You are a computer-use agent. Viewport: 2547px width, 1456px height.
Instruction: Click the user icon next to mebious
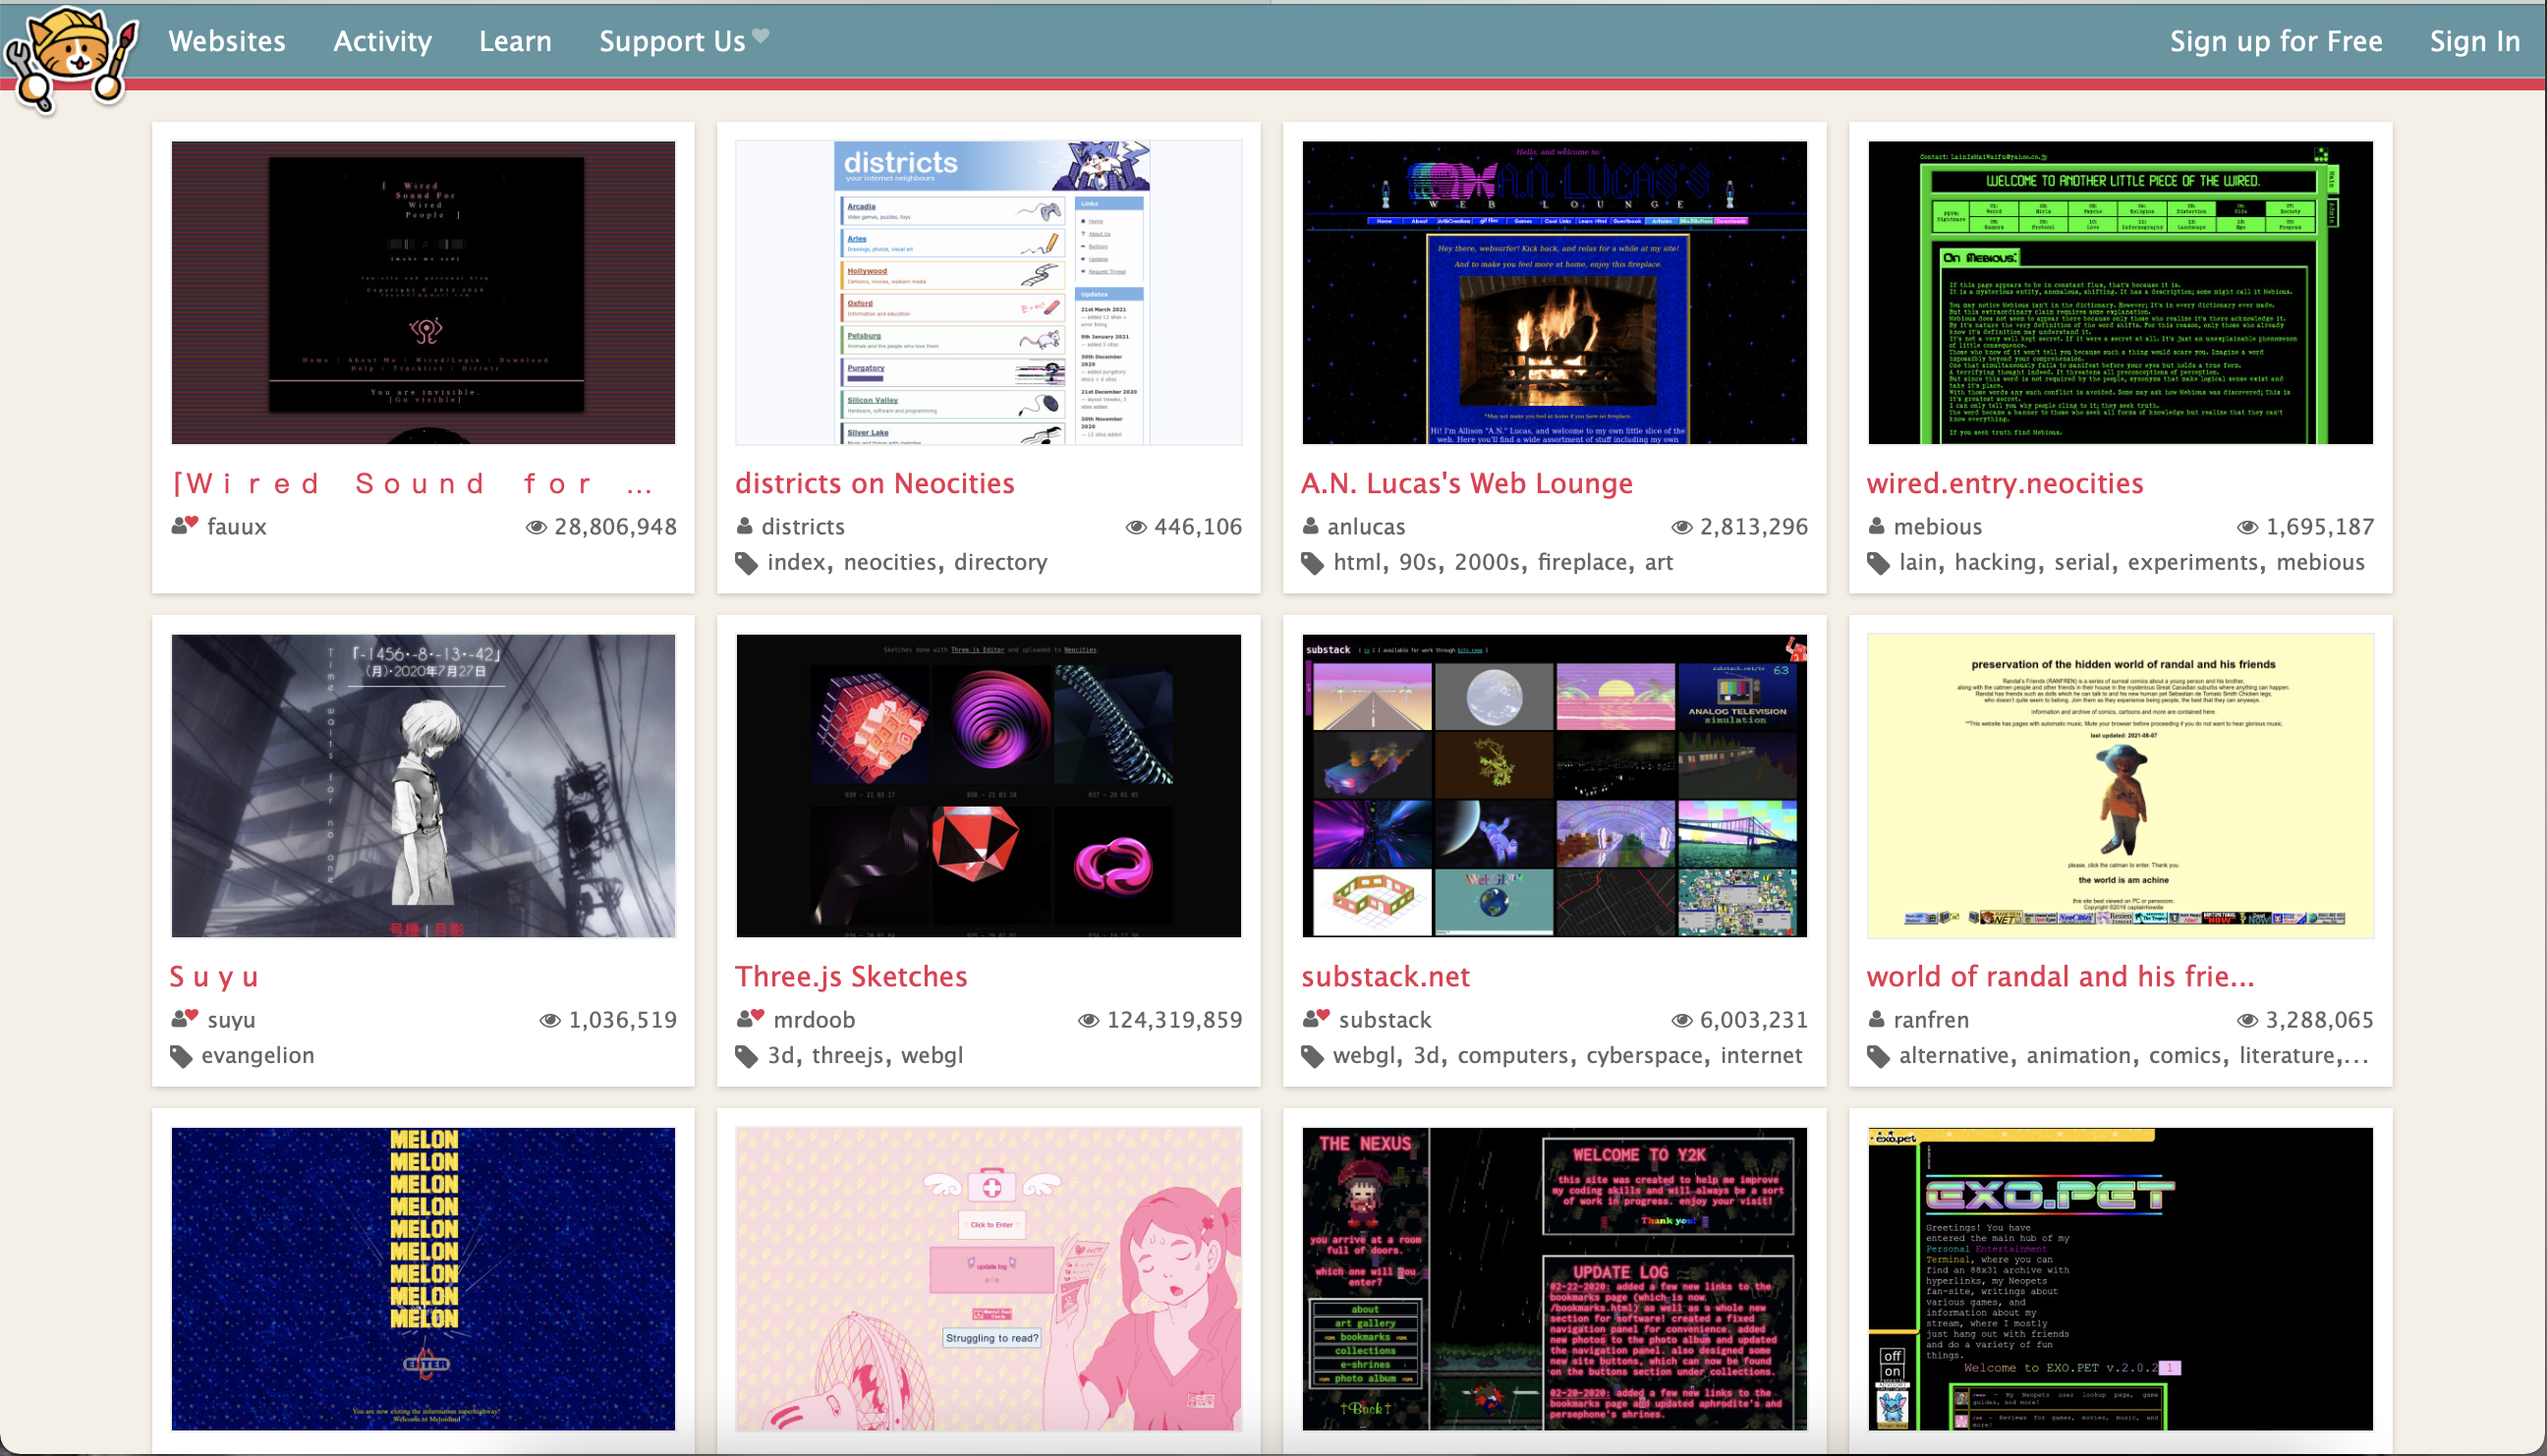(x=1877, y=526)
